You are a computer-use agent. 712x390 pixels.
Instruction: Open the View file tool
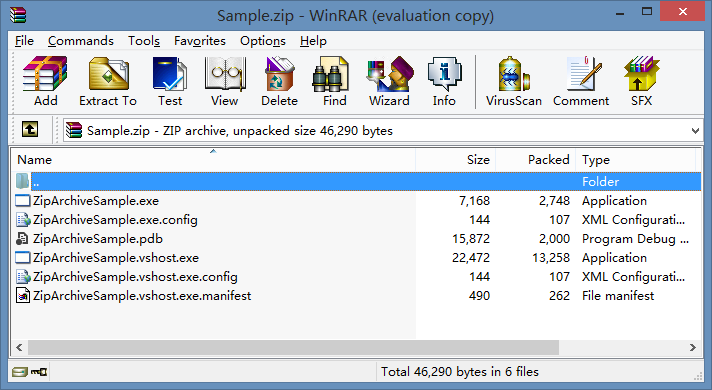pyautogui.click(x=225, y=81)
